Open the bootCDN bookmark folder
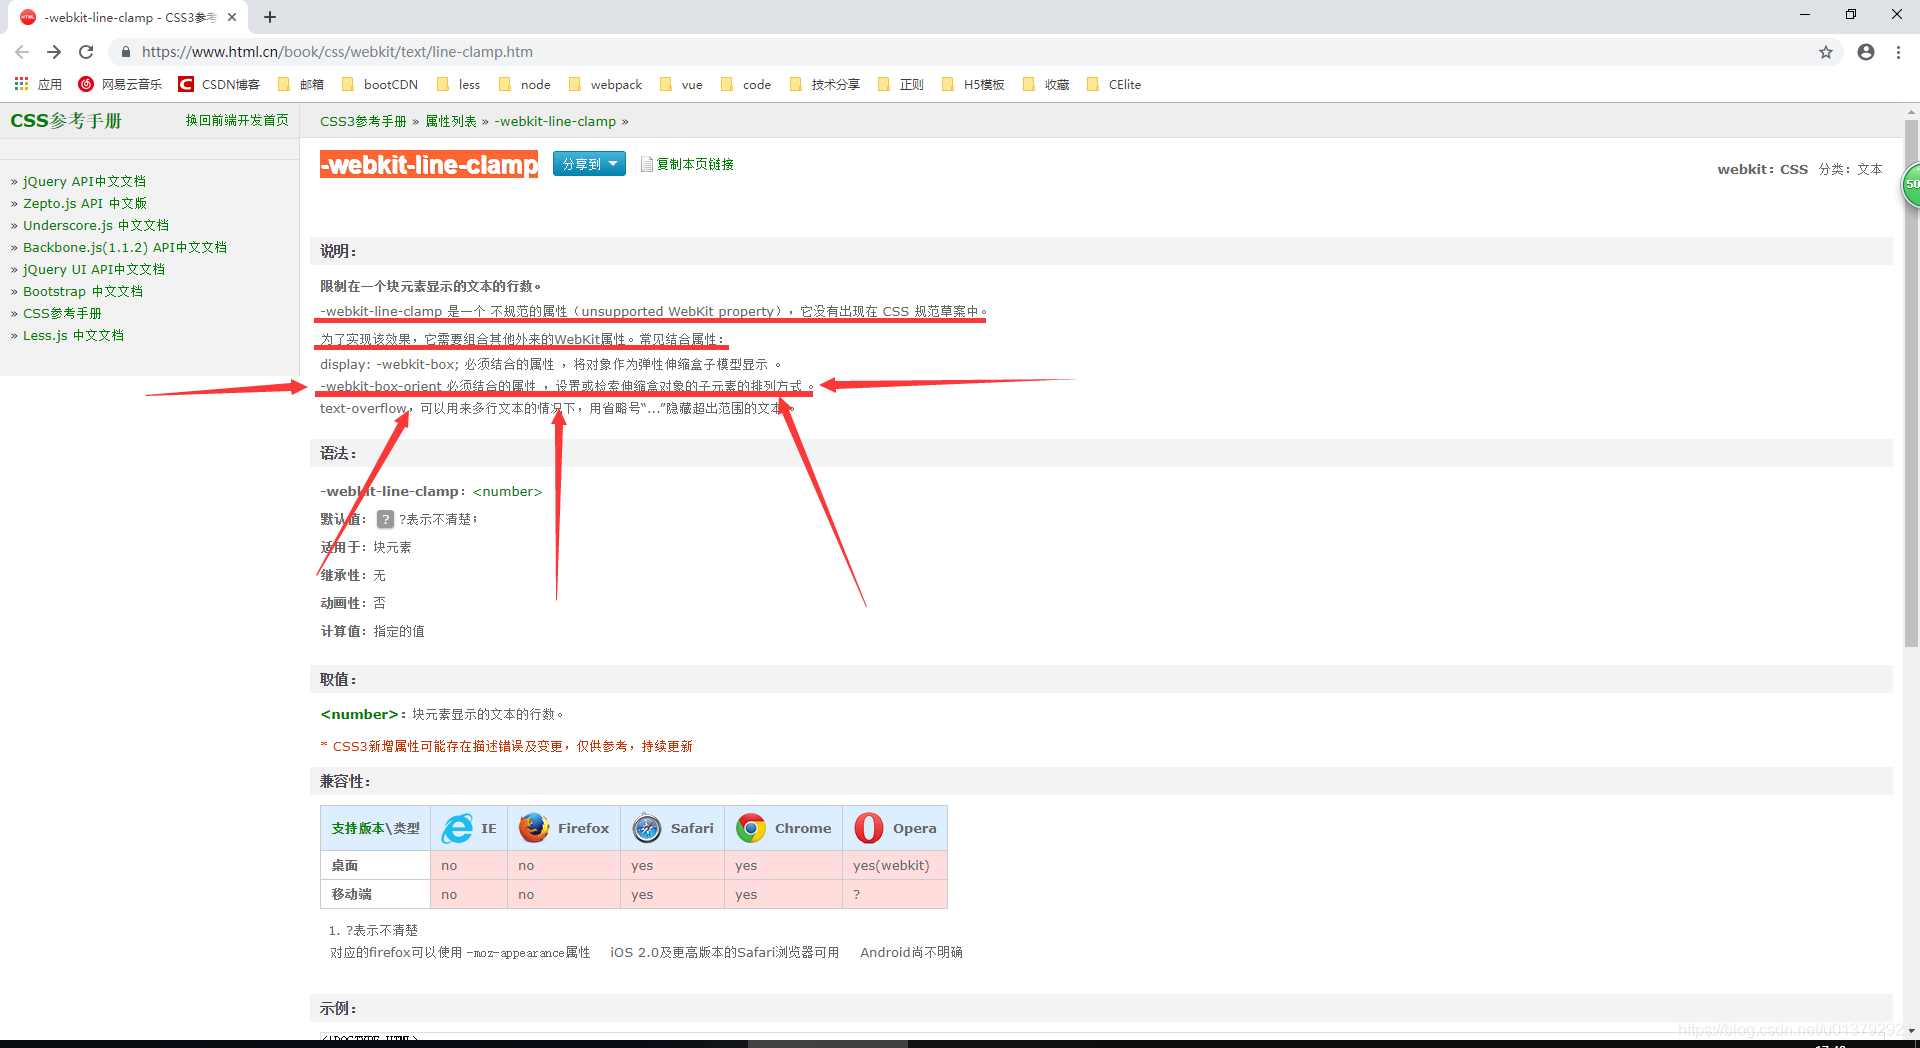Viewport: 1920px width, 1048px height. pyautogui.click(x=380, y=84)
